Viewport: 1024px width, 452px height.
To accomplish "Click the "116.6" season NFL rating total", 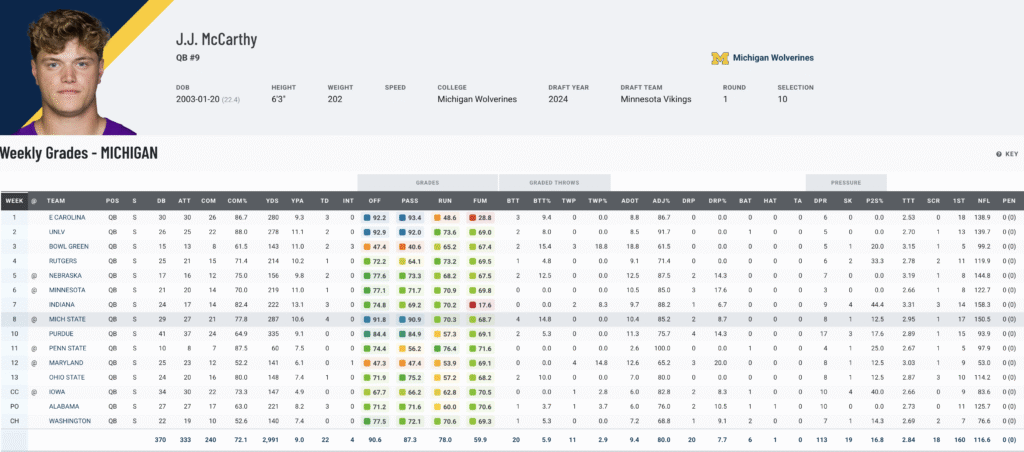I will (x=984, y=440).
